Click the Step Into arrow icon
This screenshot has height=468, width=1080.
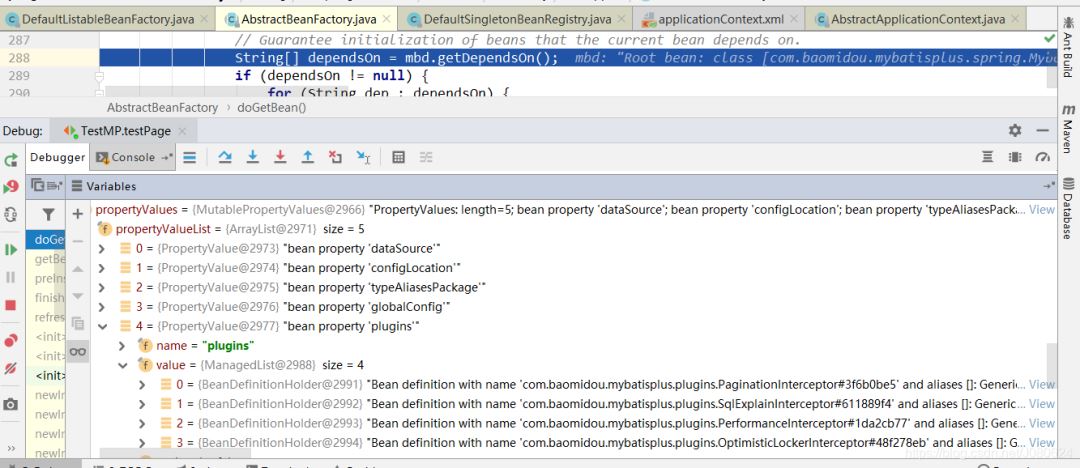pyautogui.click(x=253, y=157)
